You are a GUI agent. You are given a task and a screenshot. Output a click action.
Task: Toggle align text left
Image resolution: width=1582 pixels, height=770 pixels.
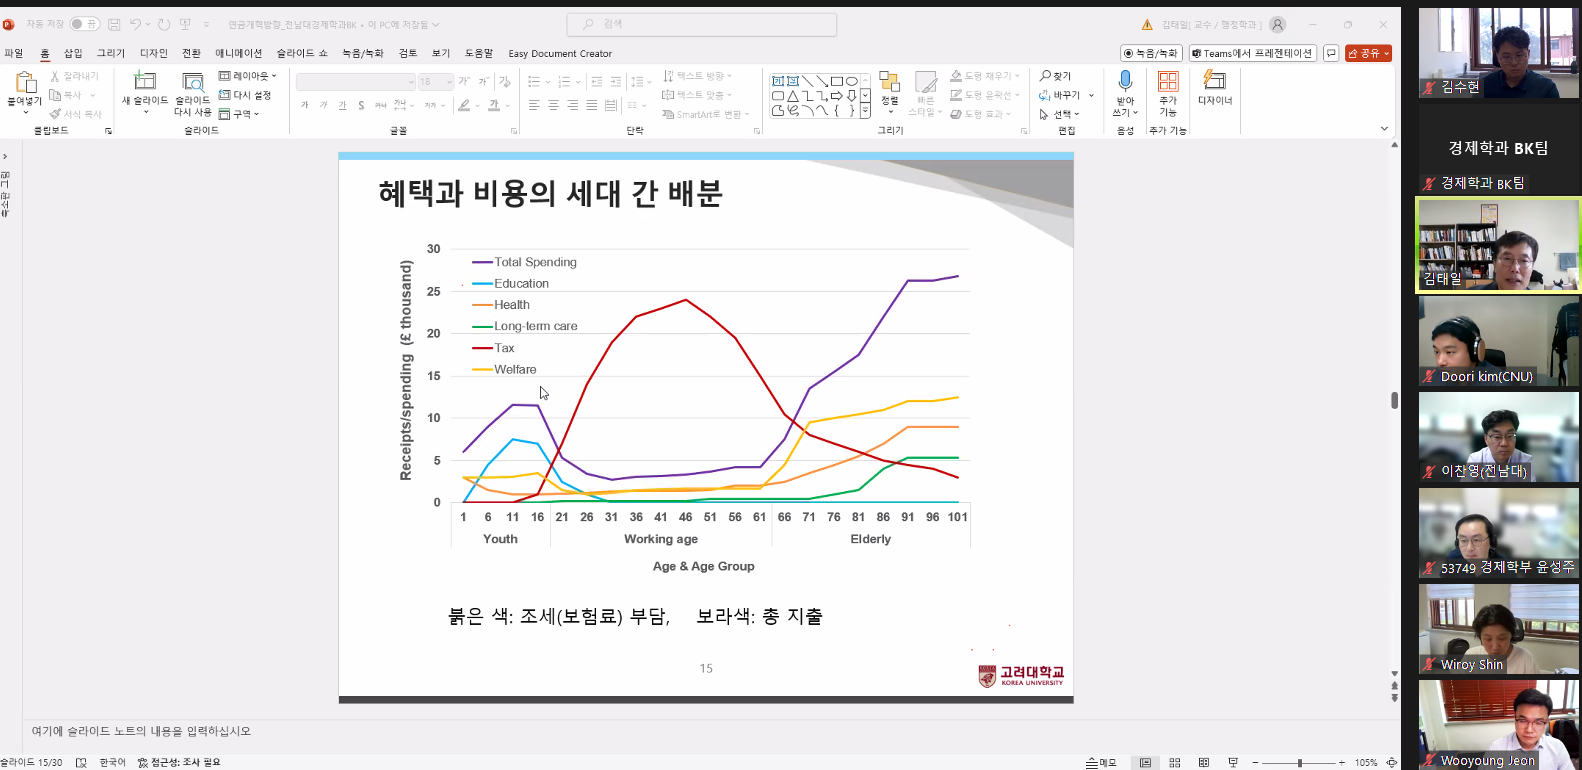tap(534, 105)
